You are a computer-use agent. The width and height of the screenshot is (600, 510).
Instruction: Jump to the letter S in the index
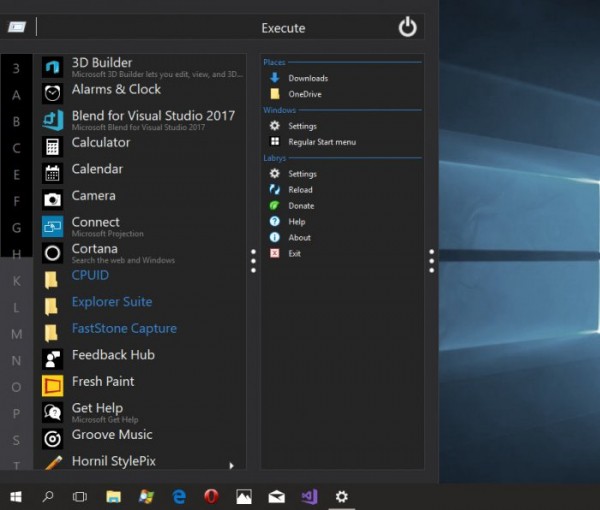tap(16, 440)
